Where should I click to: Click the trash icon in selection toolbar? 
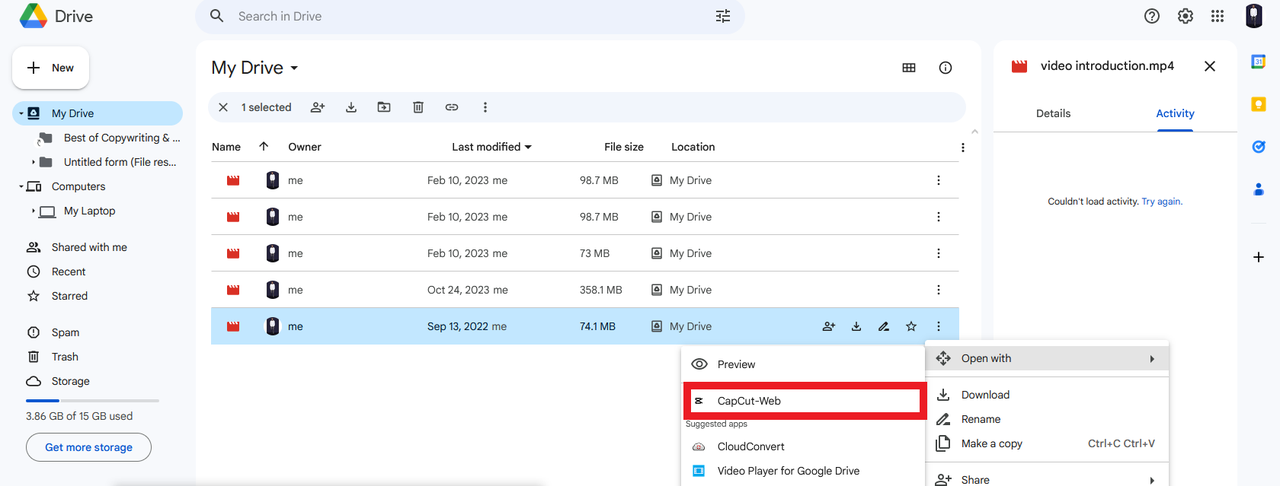(x=419, y=107)
